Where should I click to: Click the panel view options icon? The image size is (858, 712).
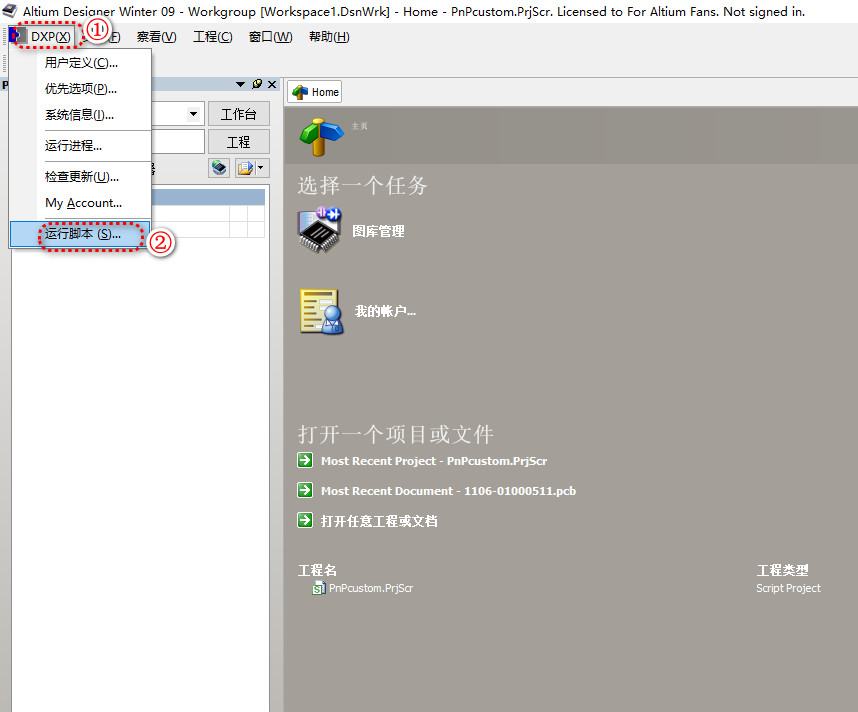(219, 168)
